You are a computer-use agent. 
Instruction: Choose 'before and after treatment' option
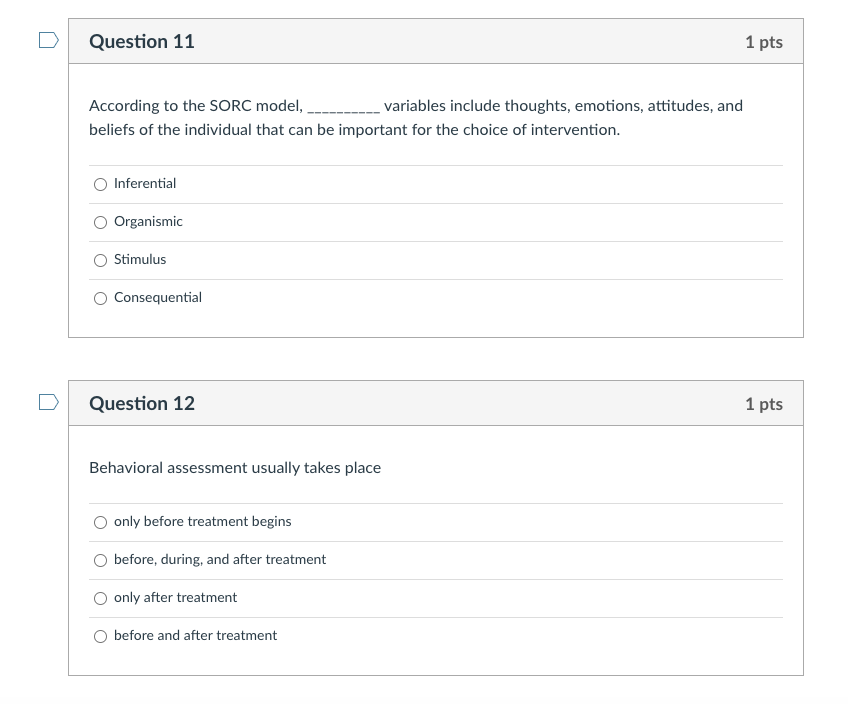coord(100,636)
